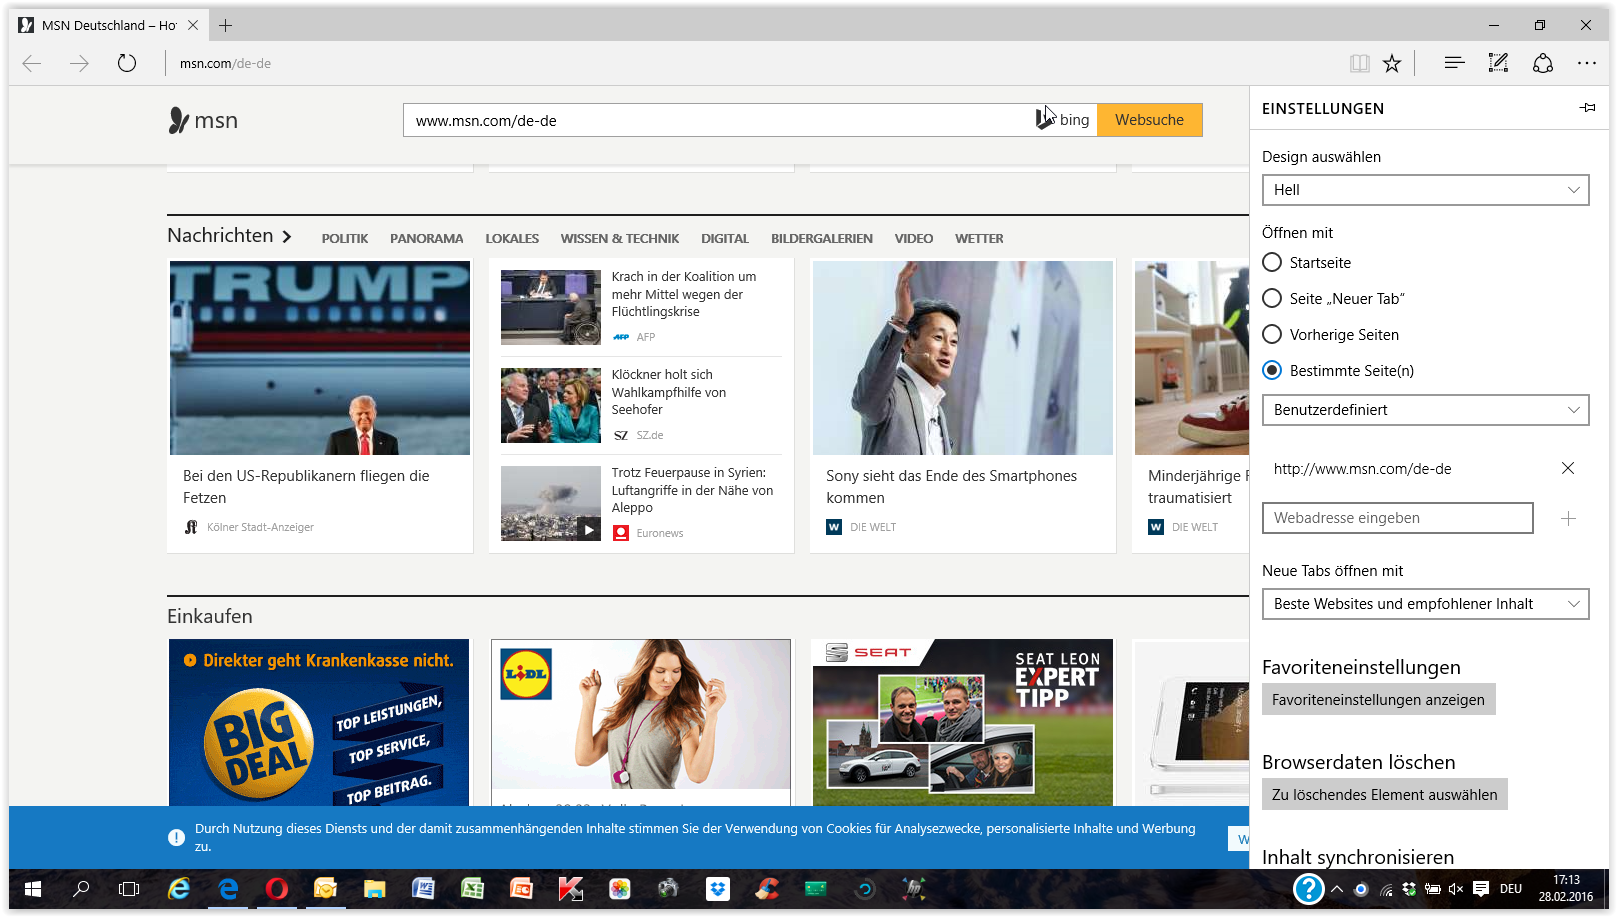Click the browser forward arrow
The width and height of the screenshot is (1617, 917).
coord(79,63)
